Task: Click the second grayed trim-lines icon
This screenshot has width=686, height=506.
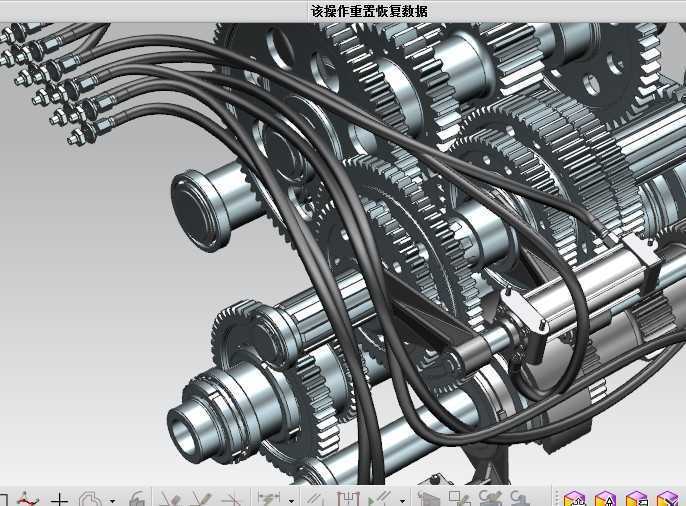Action: (x=201, y=499)
